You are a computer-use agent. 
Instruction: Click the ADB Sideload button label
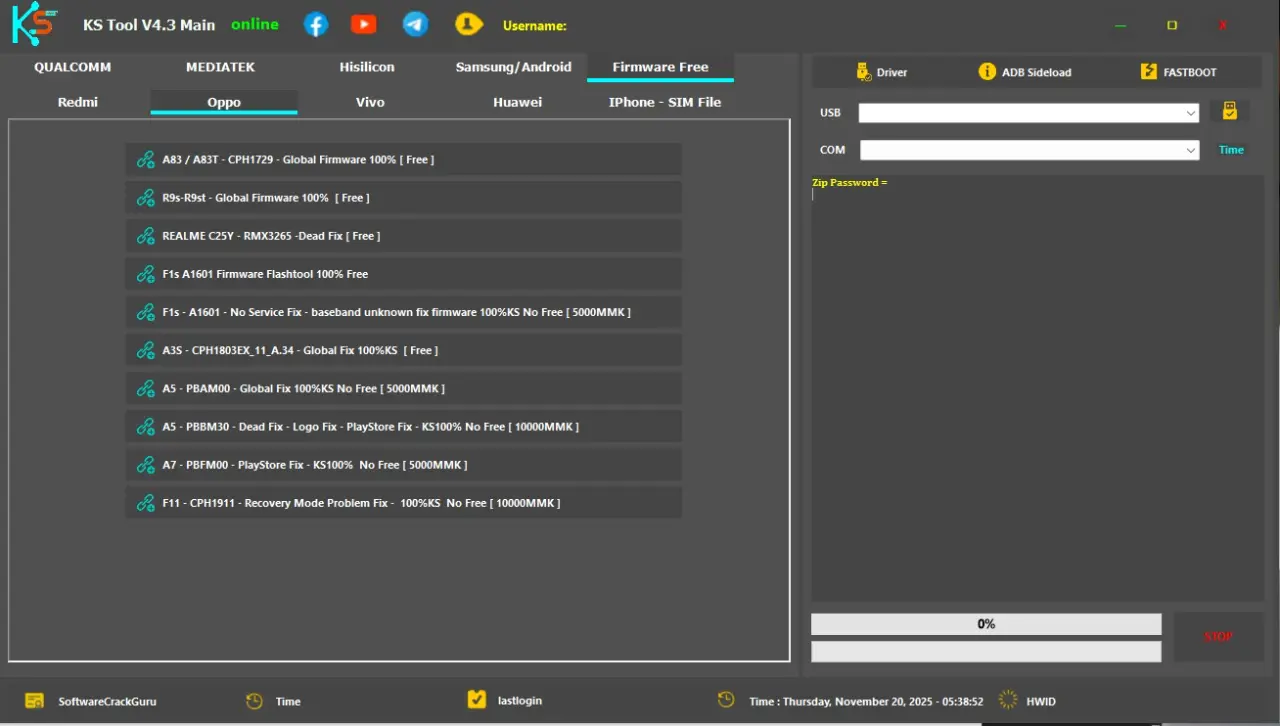1036,73
